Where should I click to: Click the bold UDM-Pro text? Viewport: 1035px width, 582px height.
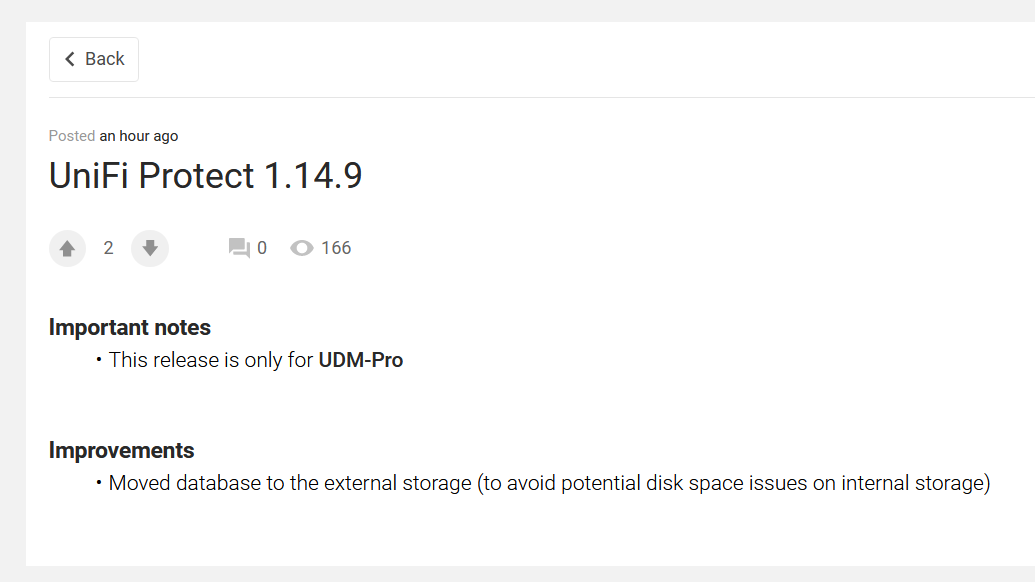pyautogui.click(x=360, y=359)
